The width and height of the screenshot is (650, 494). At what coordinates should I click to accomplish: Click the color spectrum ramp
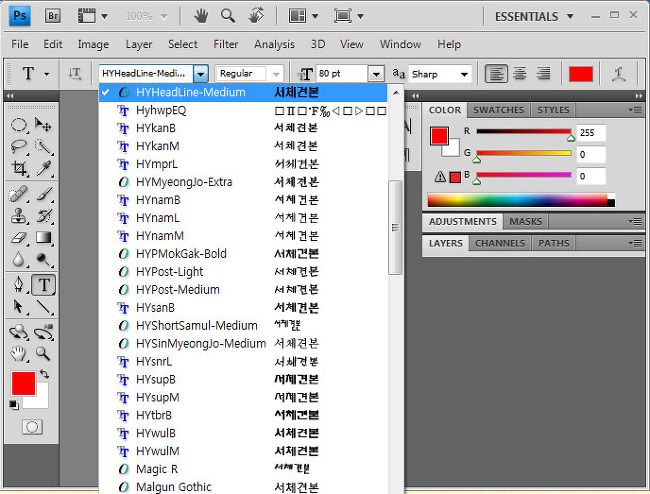[521, 200]
